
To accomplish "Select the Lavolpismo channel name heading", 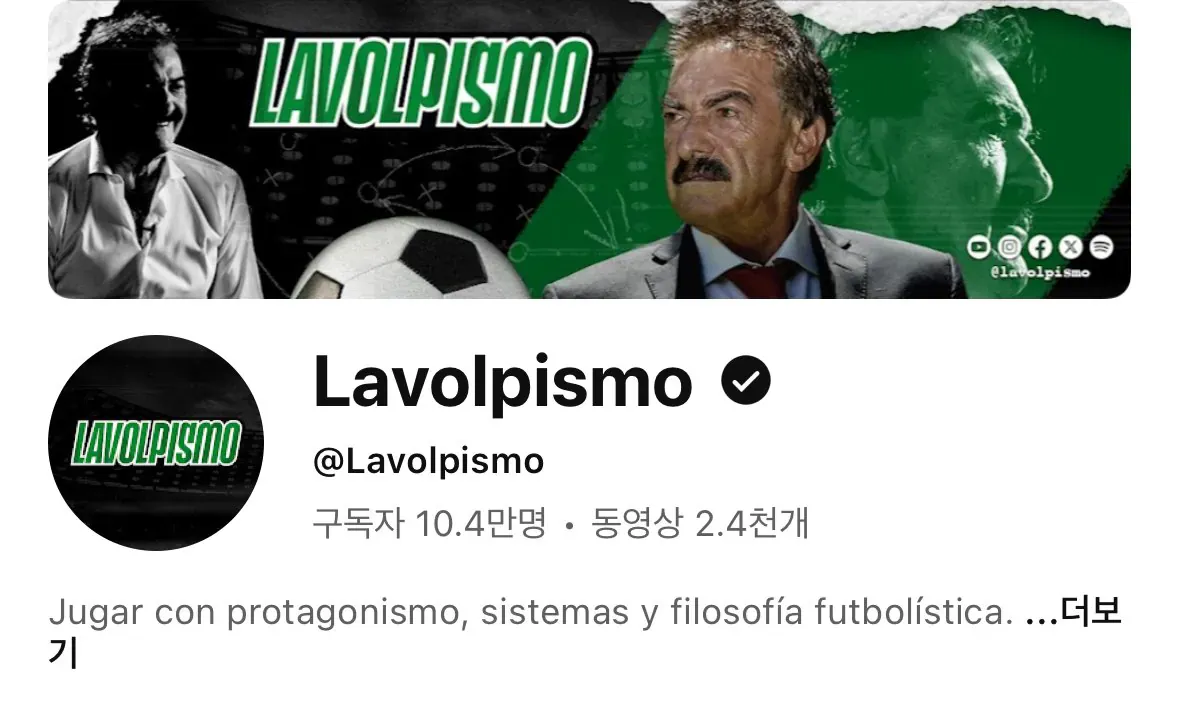I will click(502, 383).
